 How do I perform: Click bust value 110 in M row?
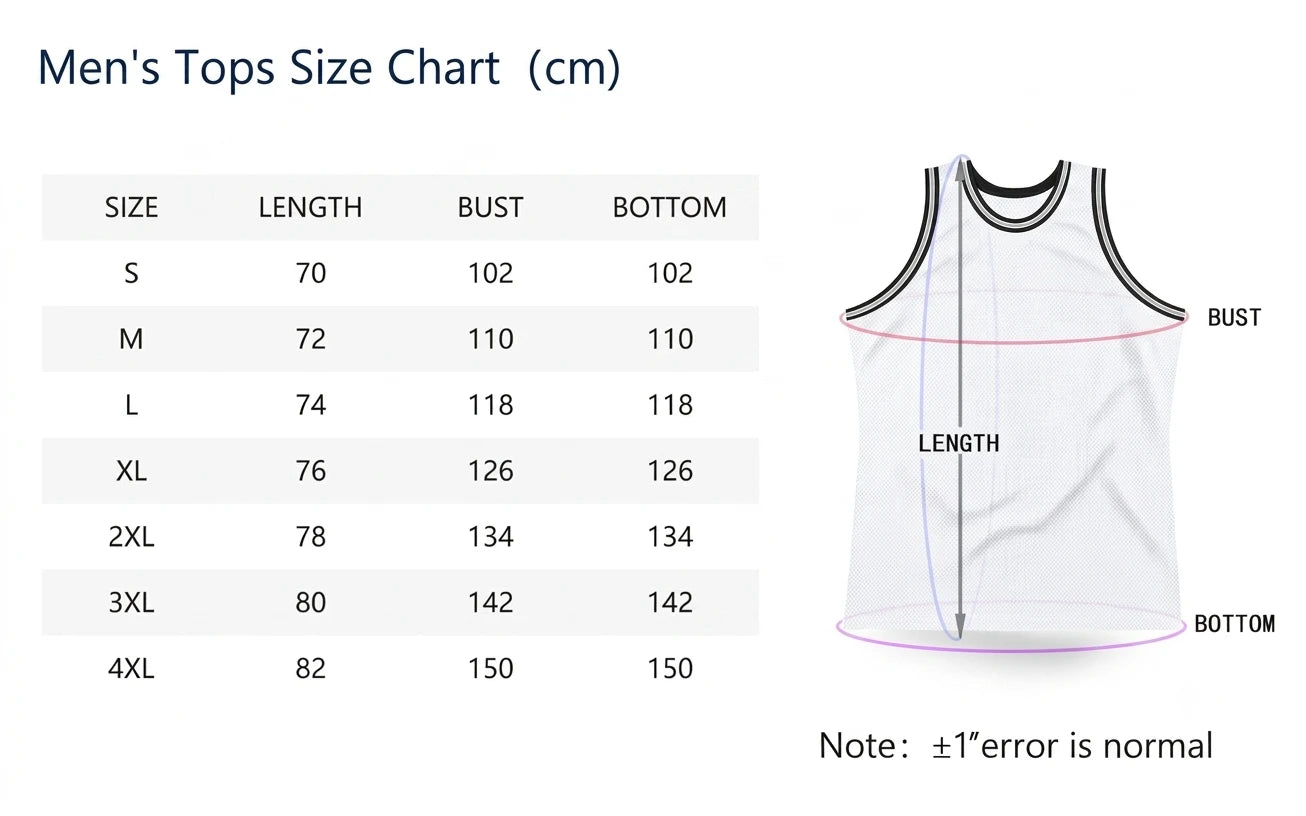pos(490,339)
